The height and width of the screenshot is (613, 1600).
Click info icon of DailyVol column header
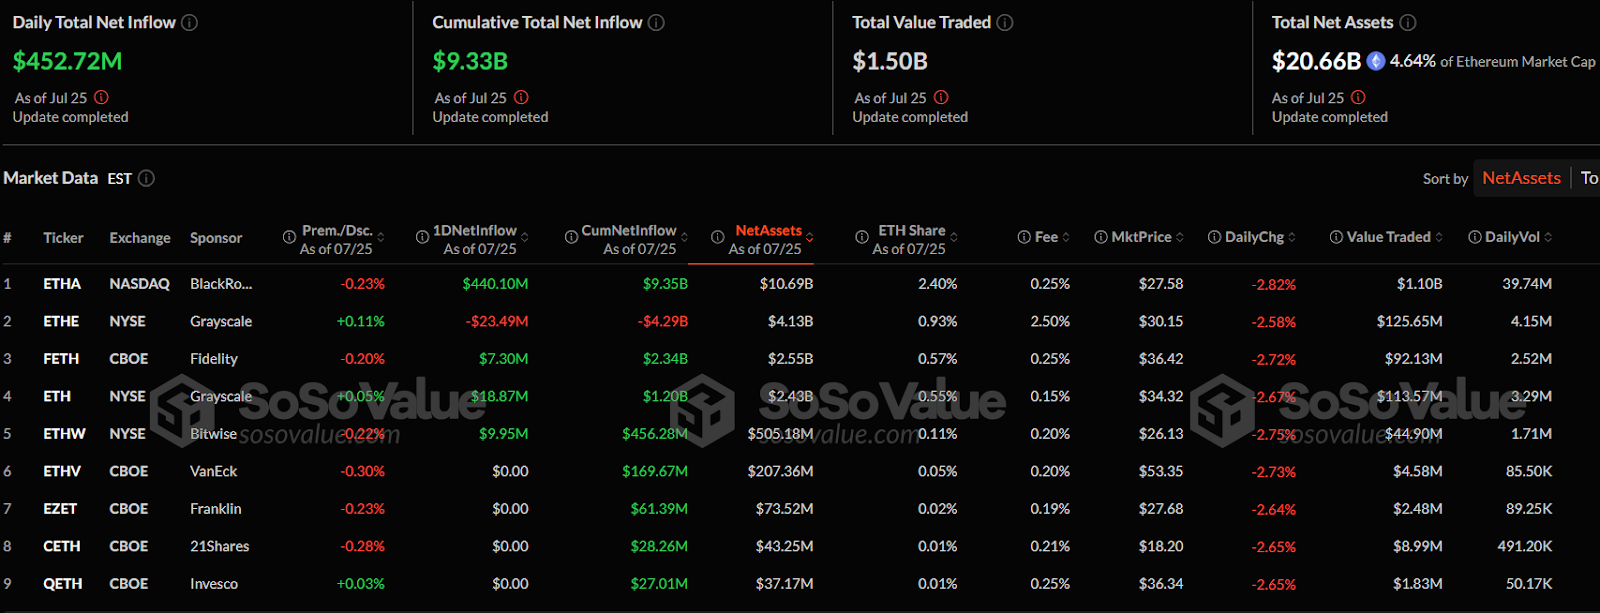(1475, 237)
